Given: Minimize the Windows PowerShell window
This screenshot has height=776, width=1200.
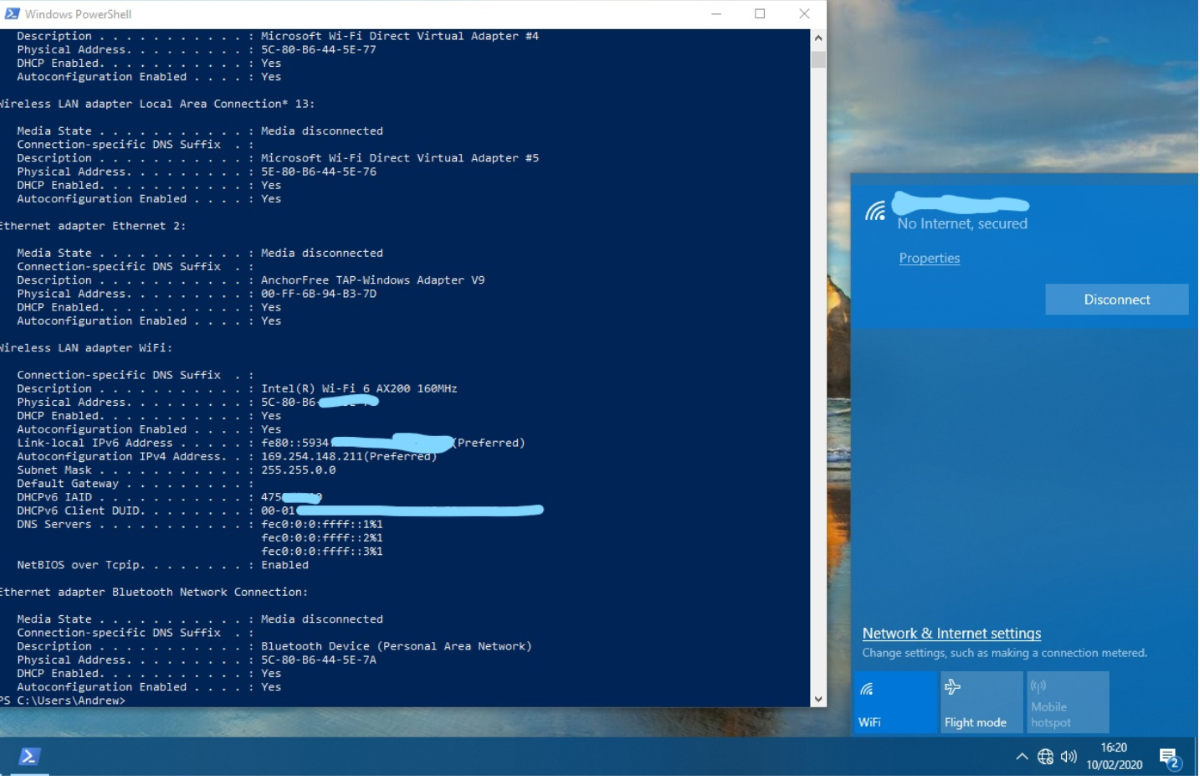Looking at the screenshot, I should (x=716, y=14).
